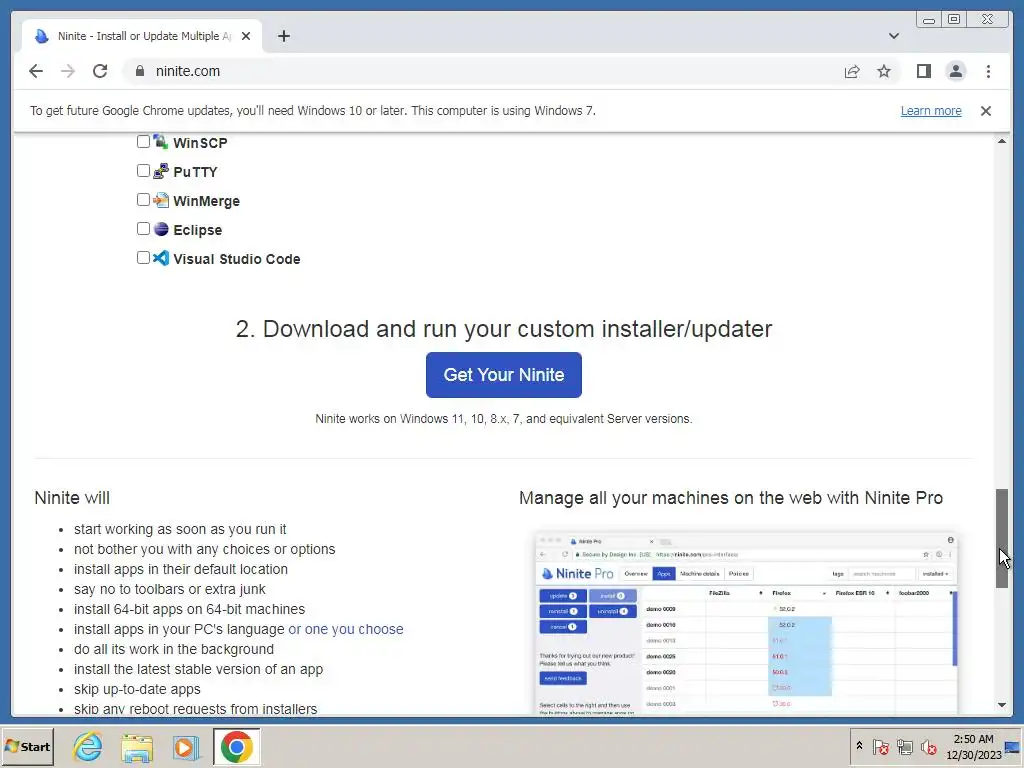Click the WinSCP app icon
The height and width of the screenshot is (768, 1024).
[161, 142]
